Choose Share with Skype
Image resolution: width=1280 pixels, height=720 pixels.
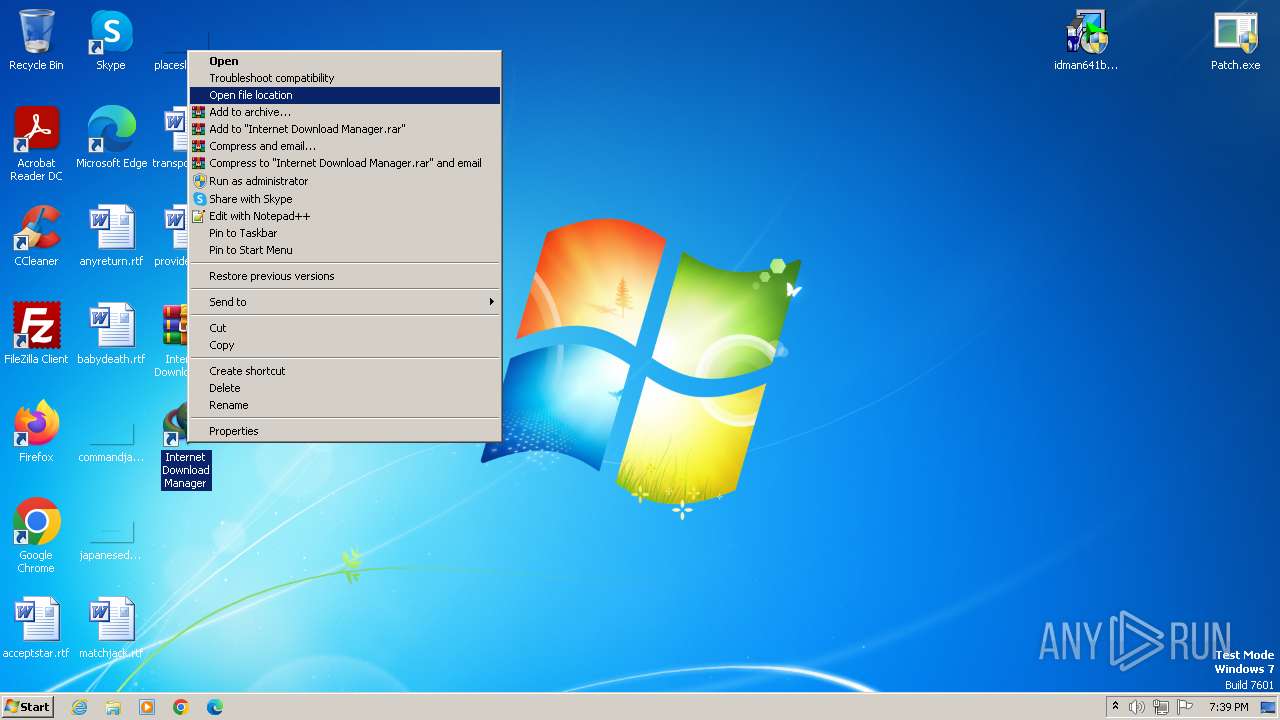coord(345,199)
